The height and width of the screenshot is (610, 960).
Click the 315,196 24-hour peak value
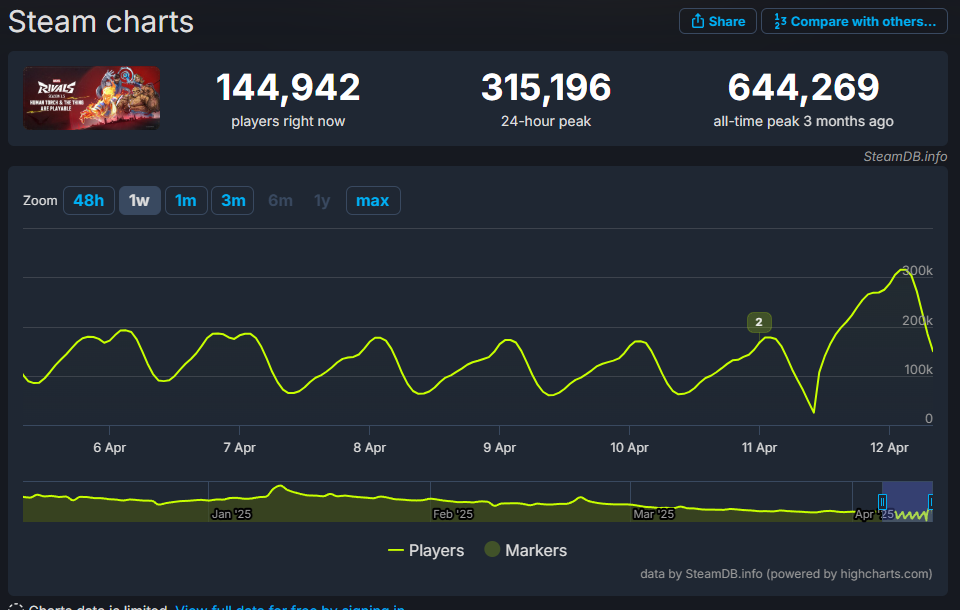pyautogui.click(x=546, y=87)
